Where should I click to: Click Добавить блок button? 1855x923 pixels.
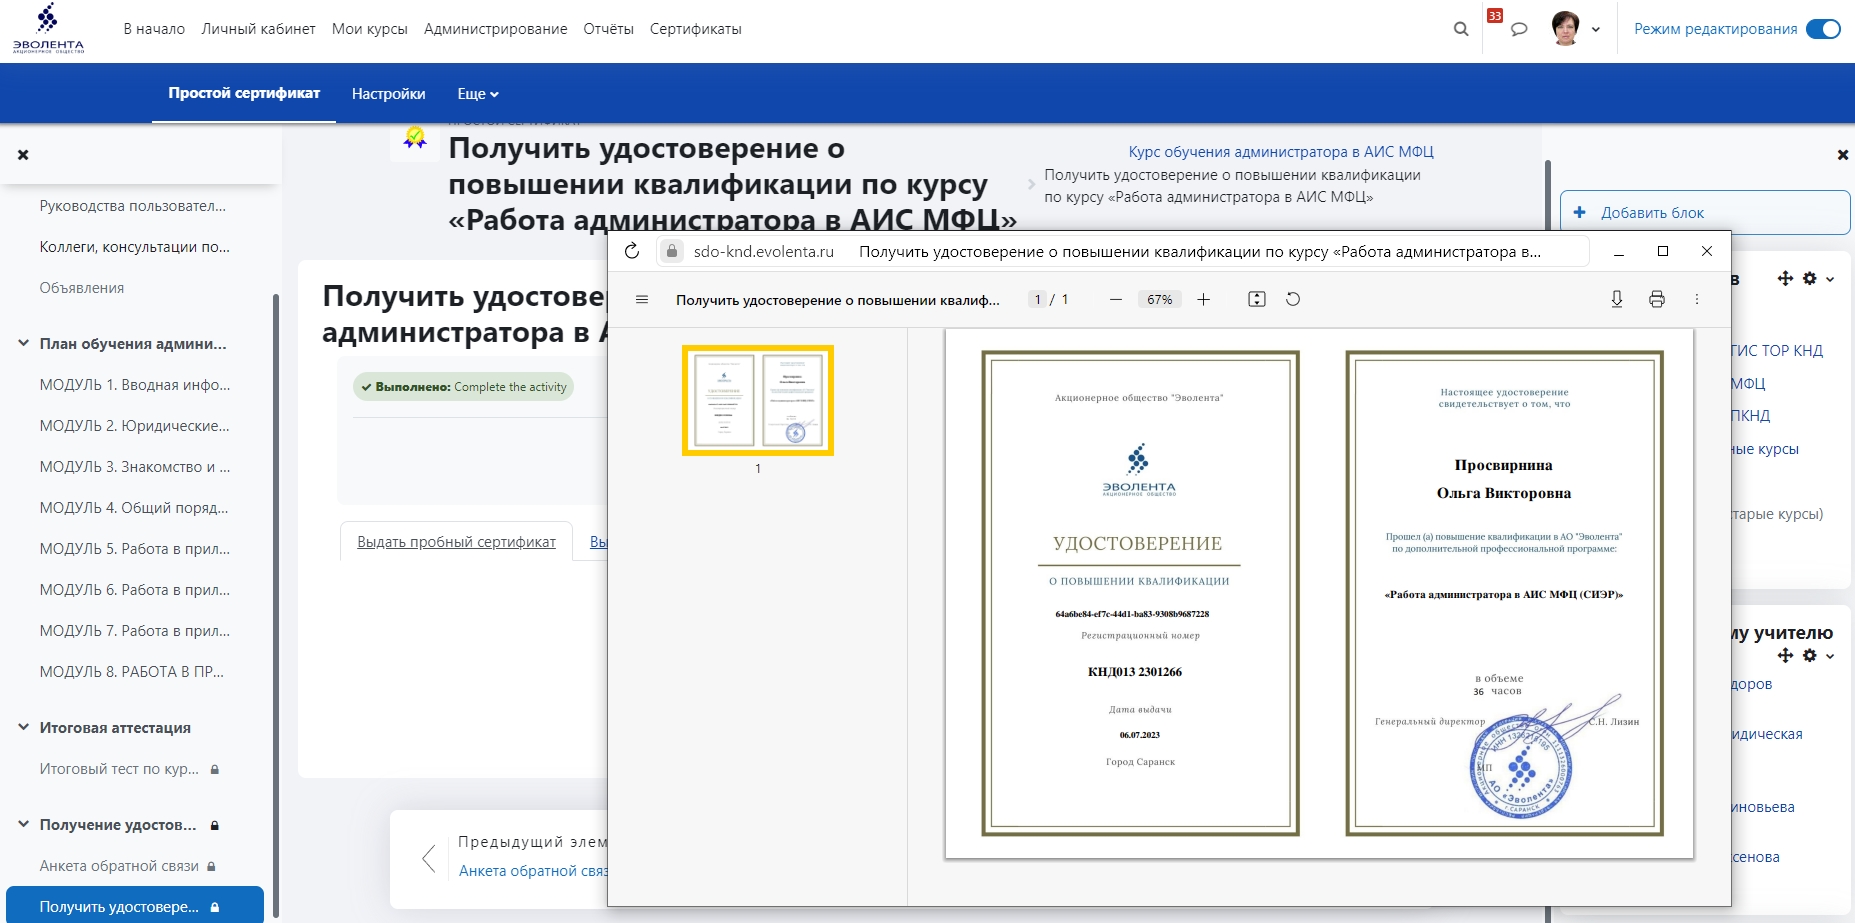(1705, 212)
